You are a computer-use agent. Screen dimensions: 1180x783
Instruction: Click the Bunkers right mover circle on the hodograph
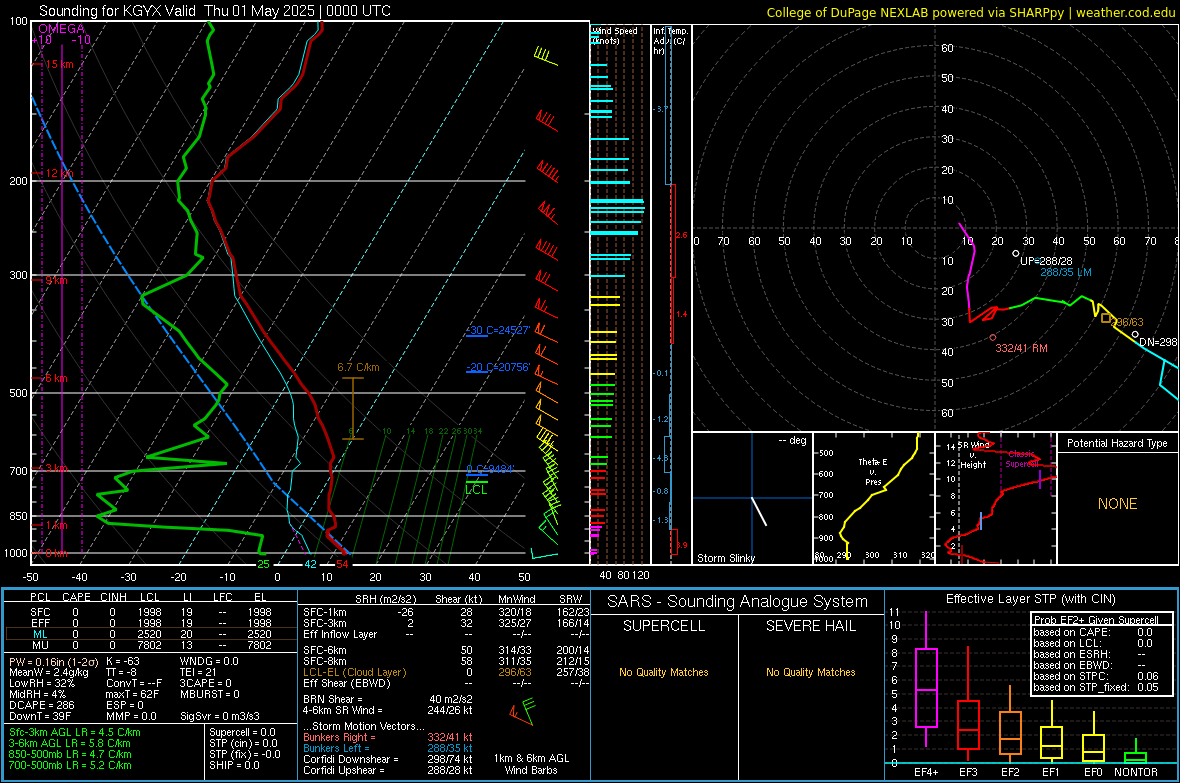pyautogui.click(x=993, y=338)
